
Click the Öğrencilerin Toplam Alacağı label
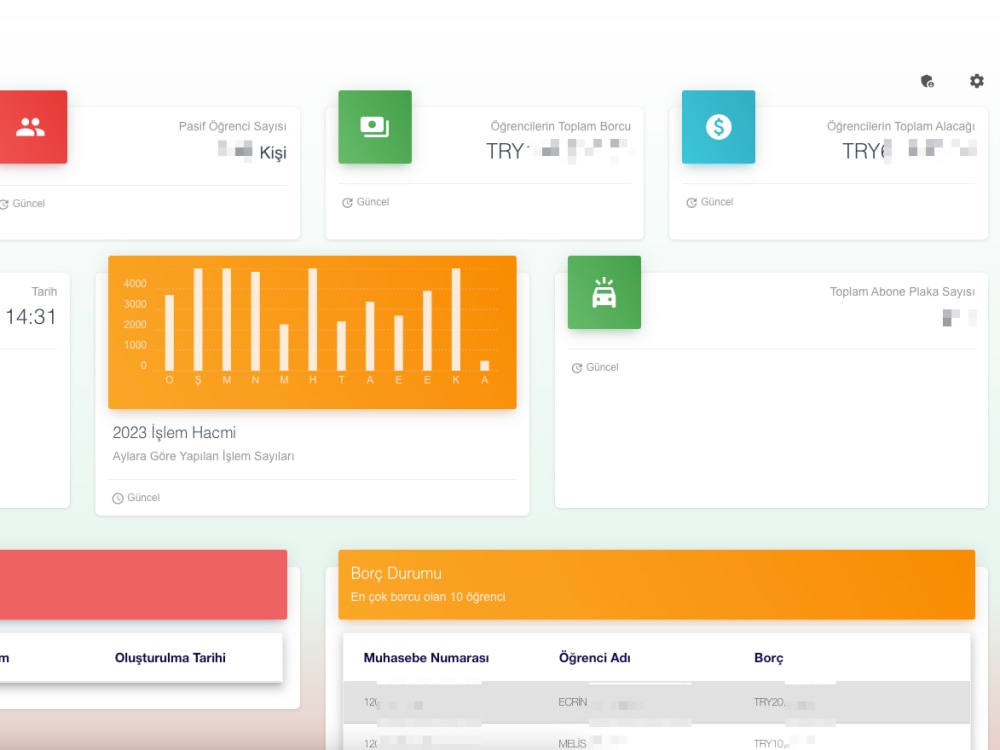click(901, 126)
